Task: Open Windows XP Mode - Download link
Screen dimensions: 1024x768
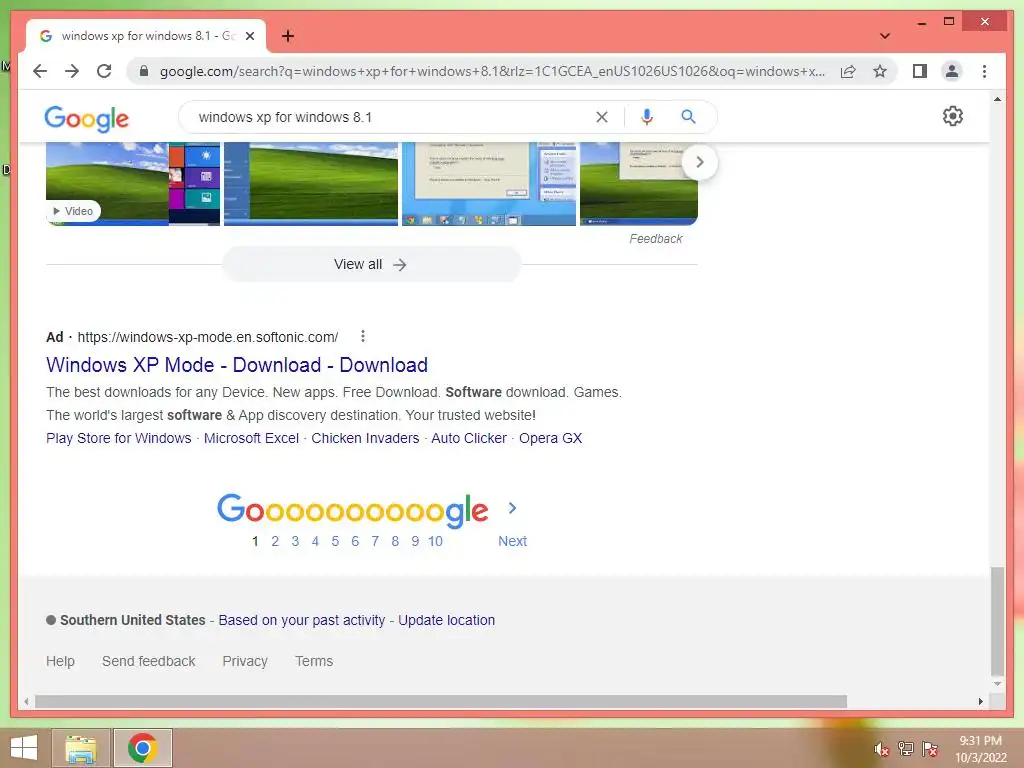Action: pyautogui.click(x=237, y=365)
